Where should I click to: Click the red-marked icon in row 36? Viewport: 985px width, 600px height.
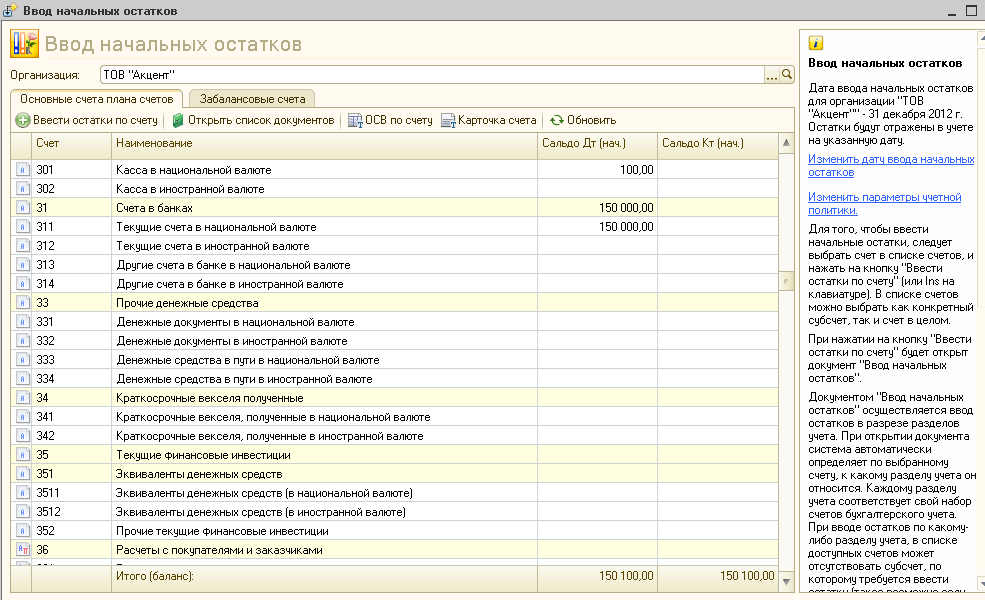point(23,550)
